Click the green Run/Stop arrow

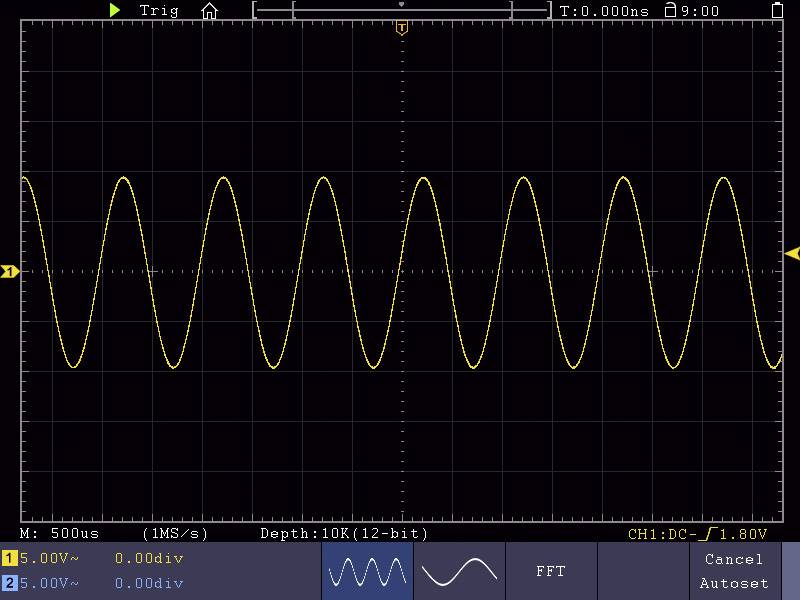[115, 10]
